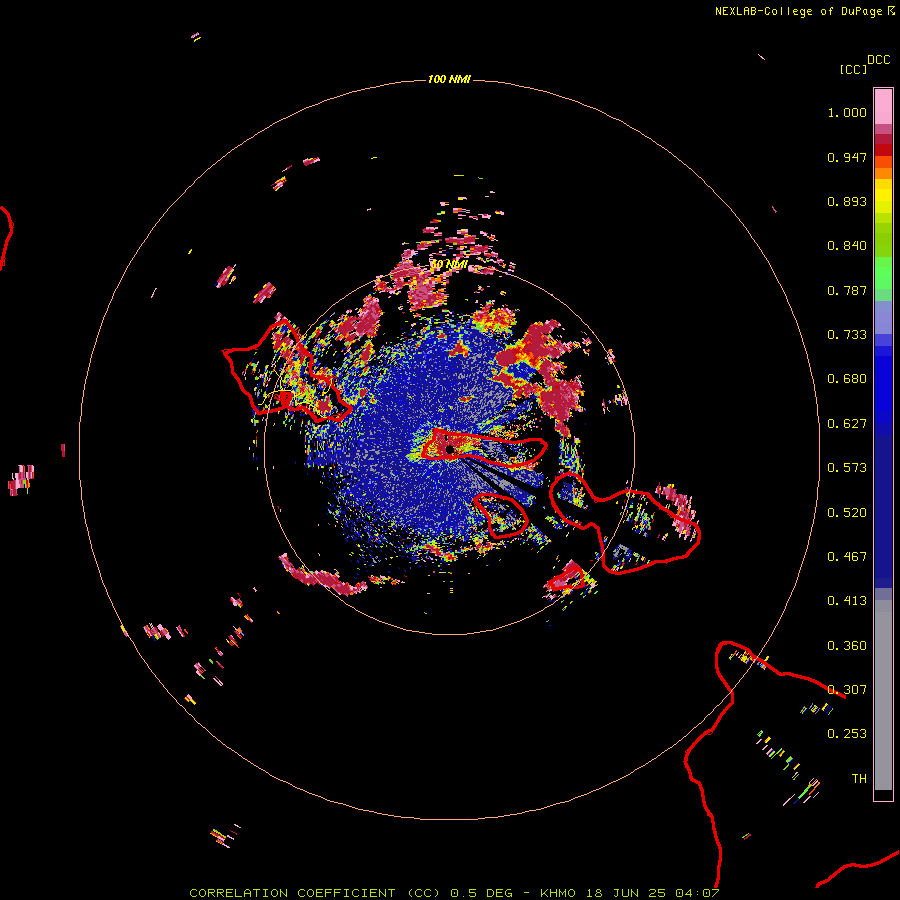This screenshot has height=900, width=900.
Task: Click the 50 NMI range ring label
Action: [449, 264]
